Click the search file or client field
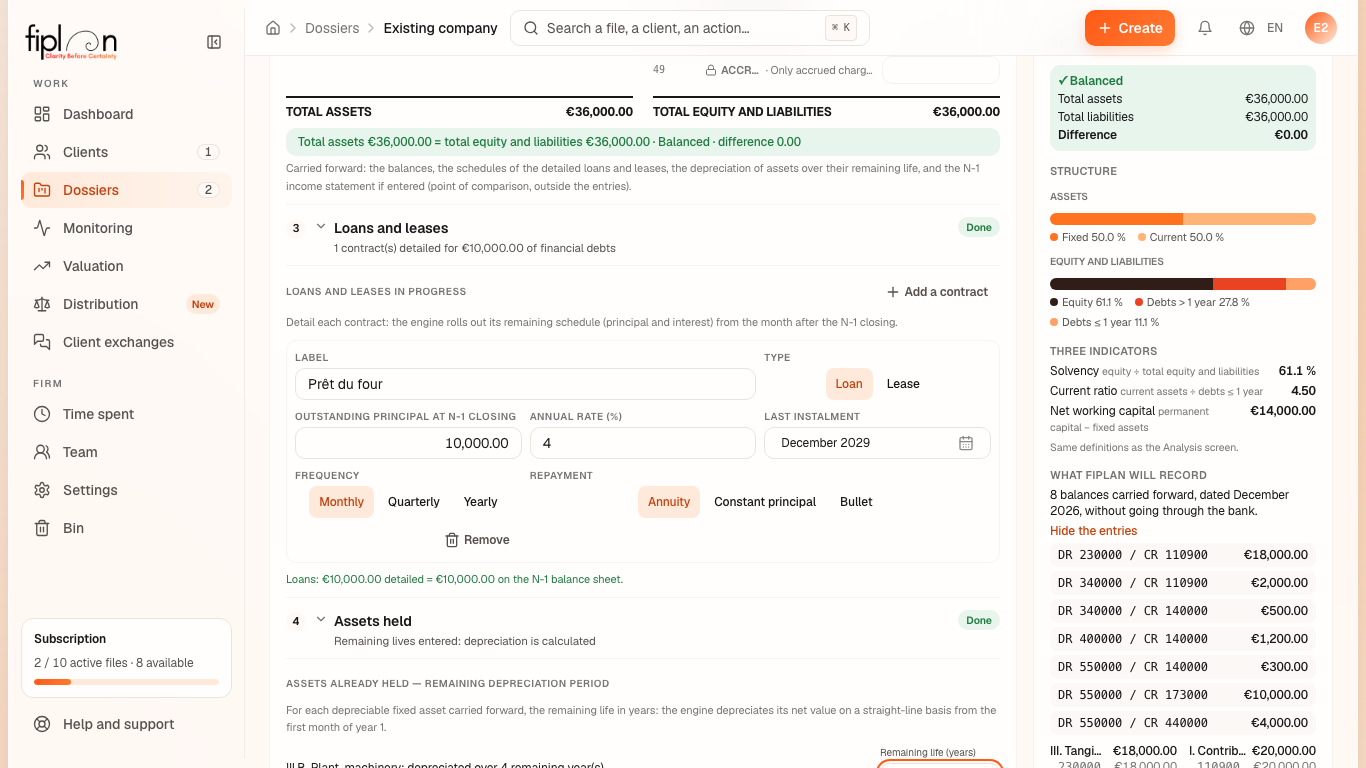The height and width of the screenshot is (768, 1366). [690, 28]
